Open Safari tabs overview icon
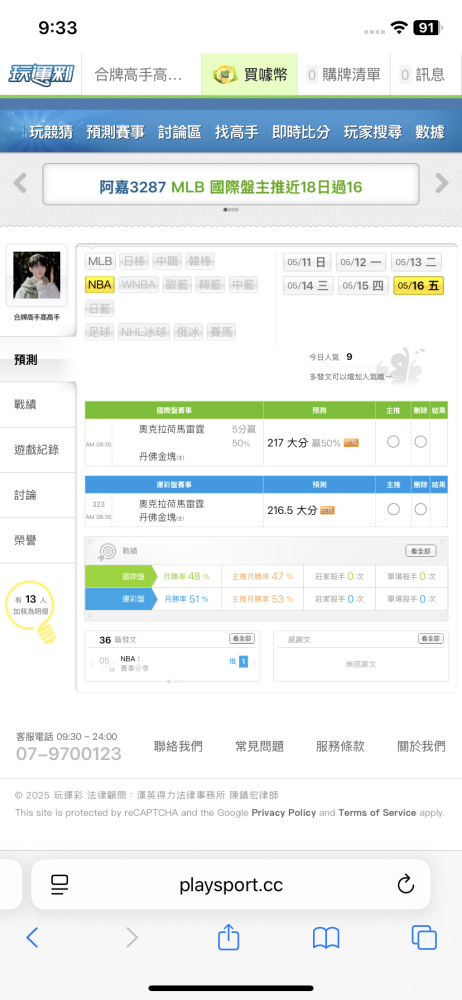 (x=424, y=937)
